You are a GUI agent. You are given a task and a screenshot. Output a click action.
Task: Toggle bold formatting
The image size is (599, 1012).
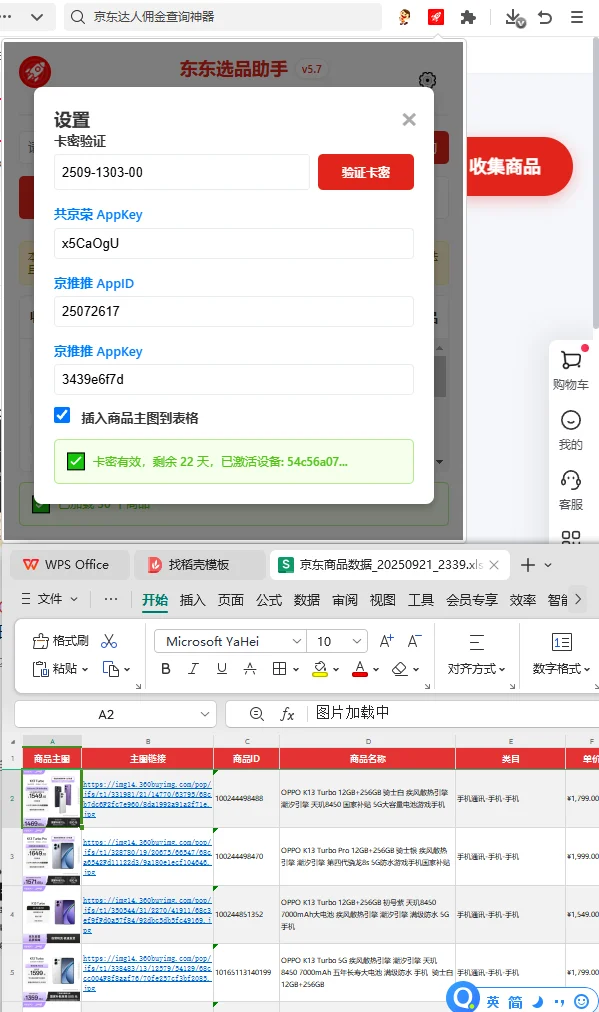pos(166,669)
